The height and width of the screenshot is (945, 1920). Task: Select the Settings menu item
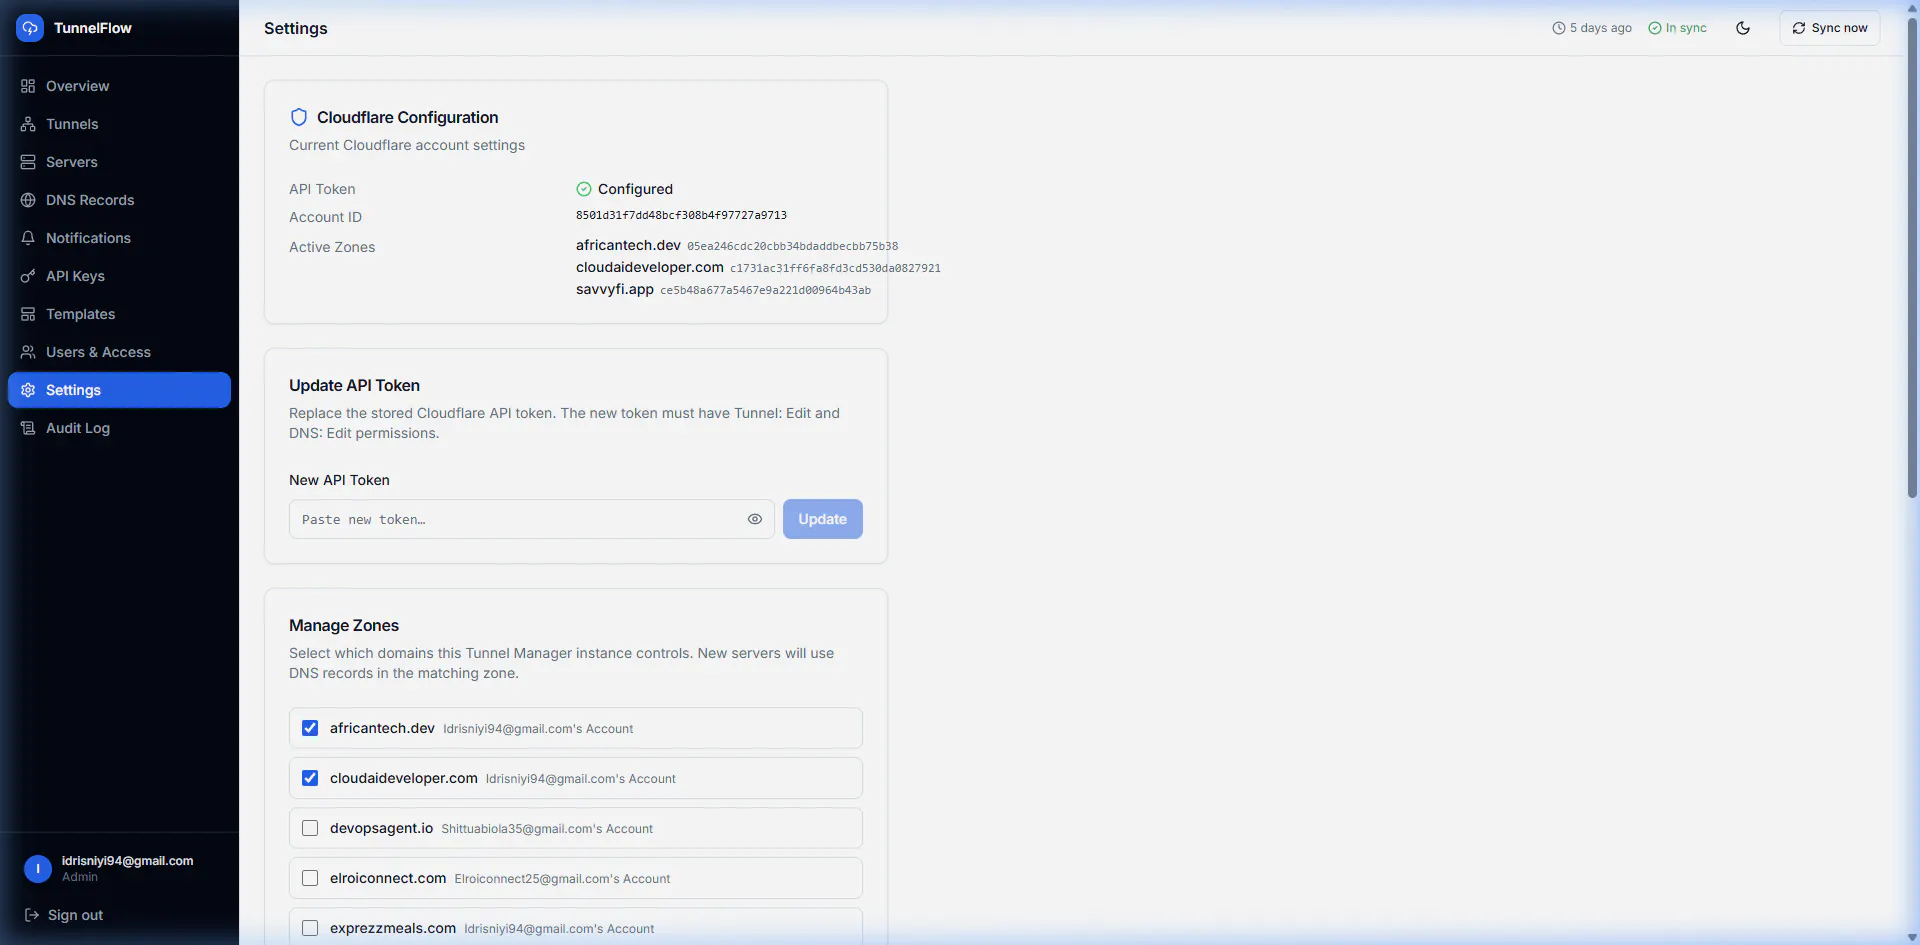(119, 390)
